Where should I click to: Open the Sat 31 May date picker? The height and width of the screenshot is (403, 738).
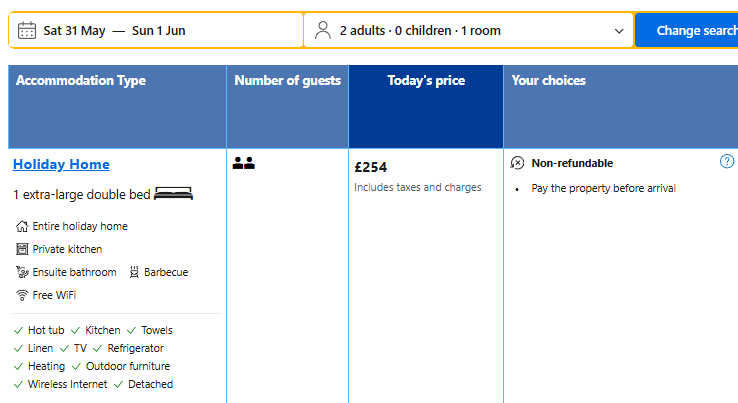(74, 31)
